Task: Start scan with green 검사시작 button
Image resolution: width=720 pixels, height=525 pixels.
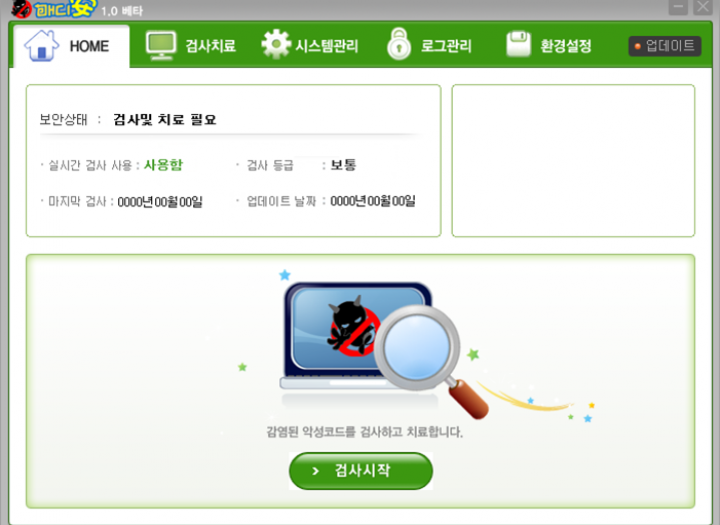Action: [x=361, y=471]
